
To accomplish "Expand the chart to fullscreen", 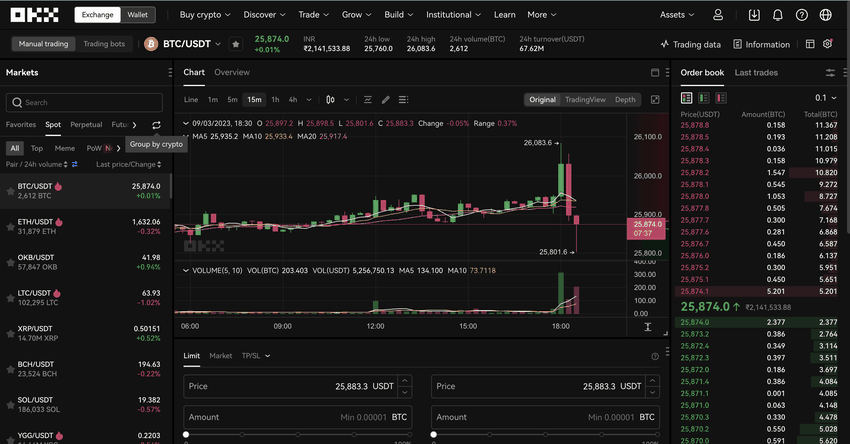I will (655, 100).
